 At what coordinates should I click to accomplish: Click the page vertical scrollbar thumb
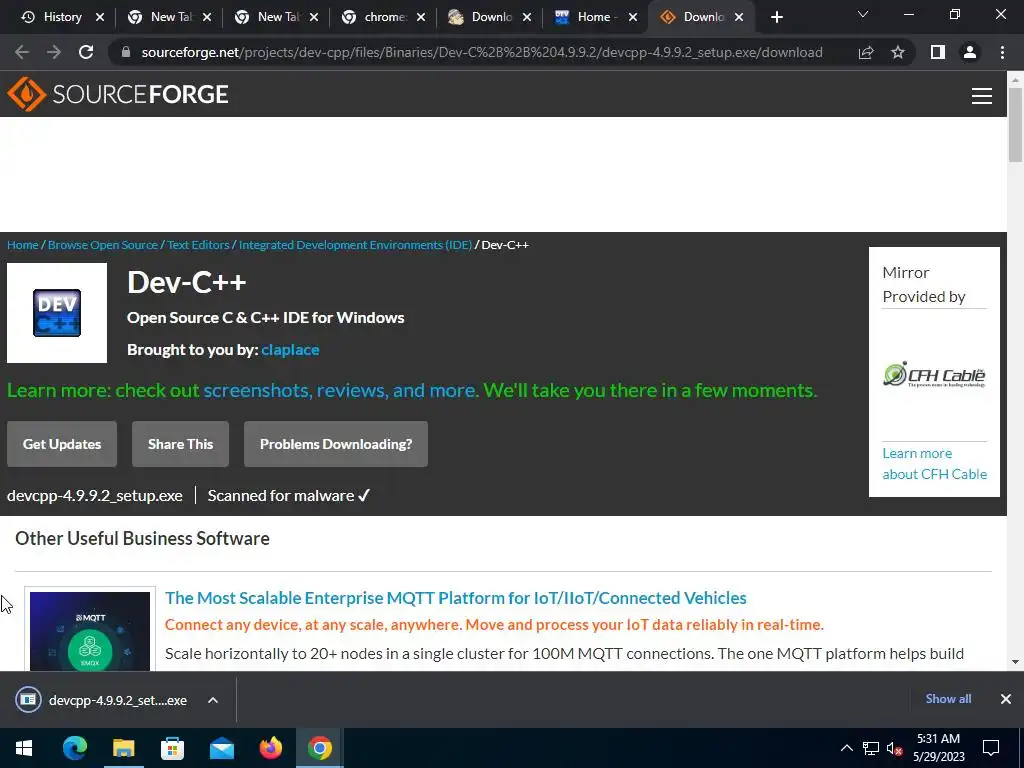pyautogui.click(x=1015, y=124)
